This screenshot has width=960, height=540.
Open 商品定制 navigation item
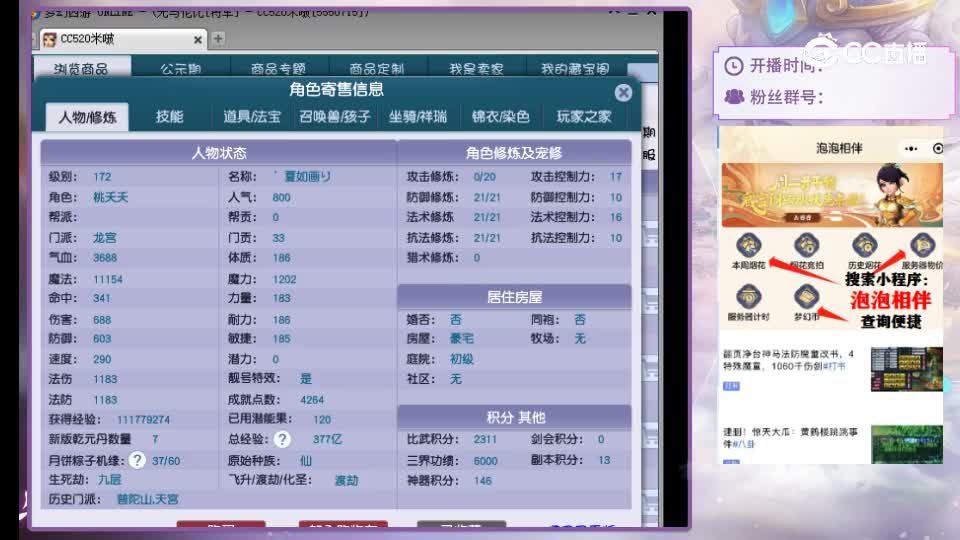[377, 68]
